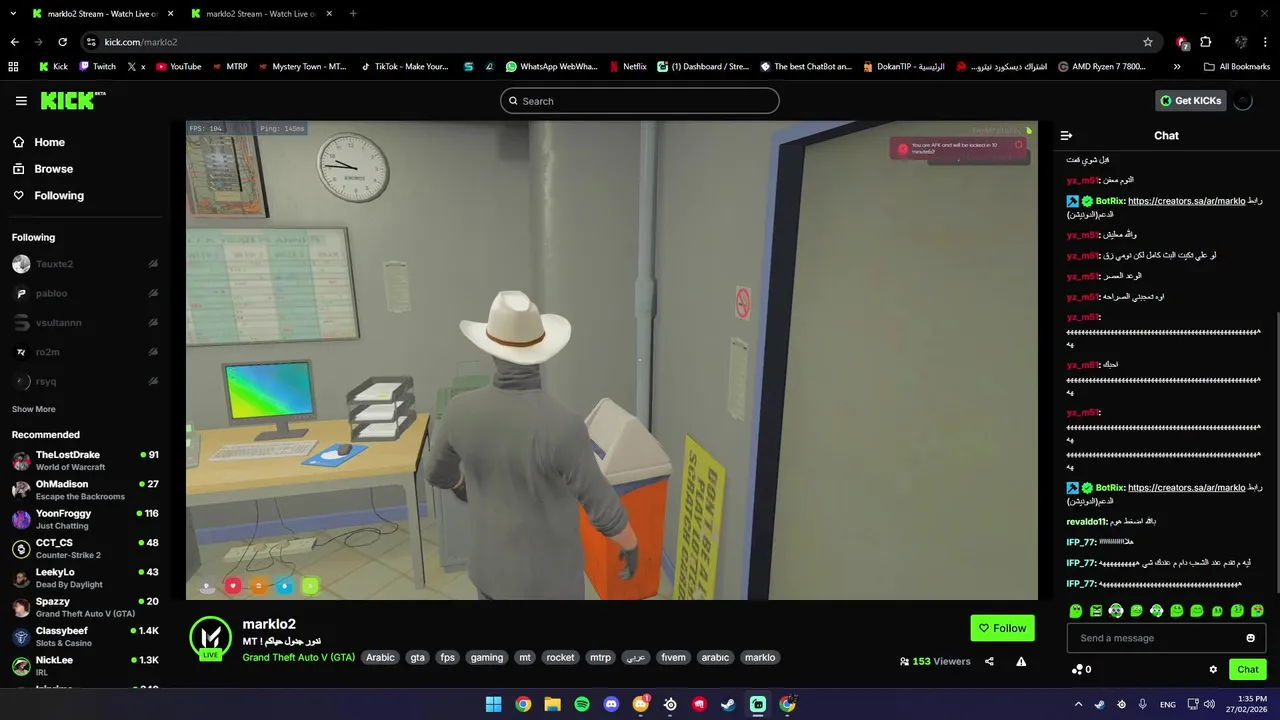Open the Netflix bookmark
This screenshot has height=720, width=1280.
pos(627,67)
